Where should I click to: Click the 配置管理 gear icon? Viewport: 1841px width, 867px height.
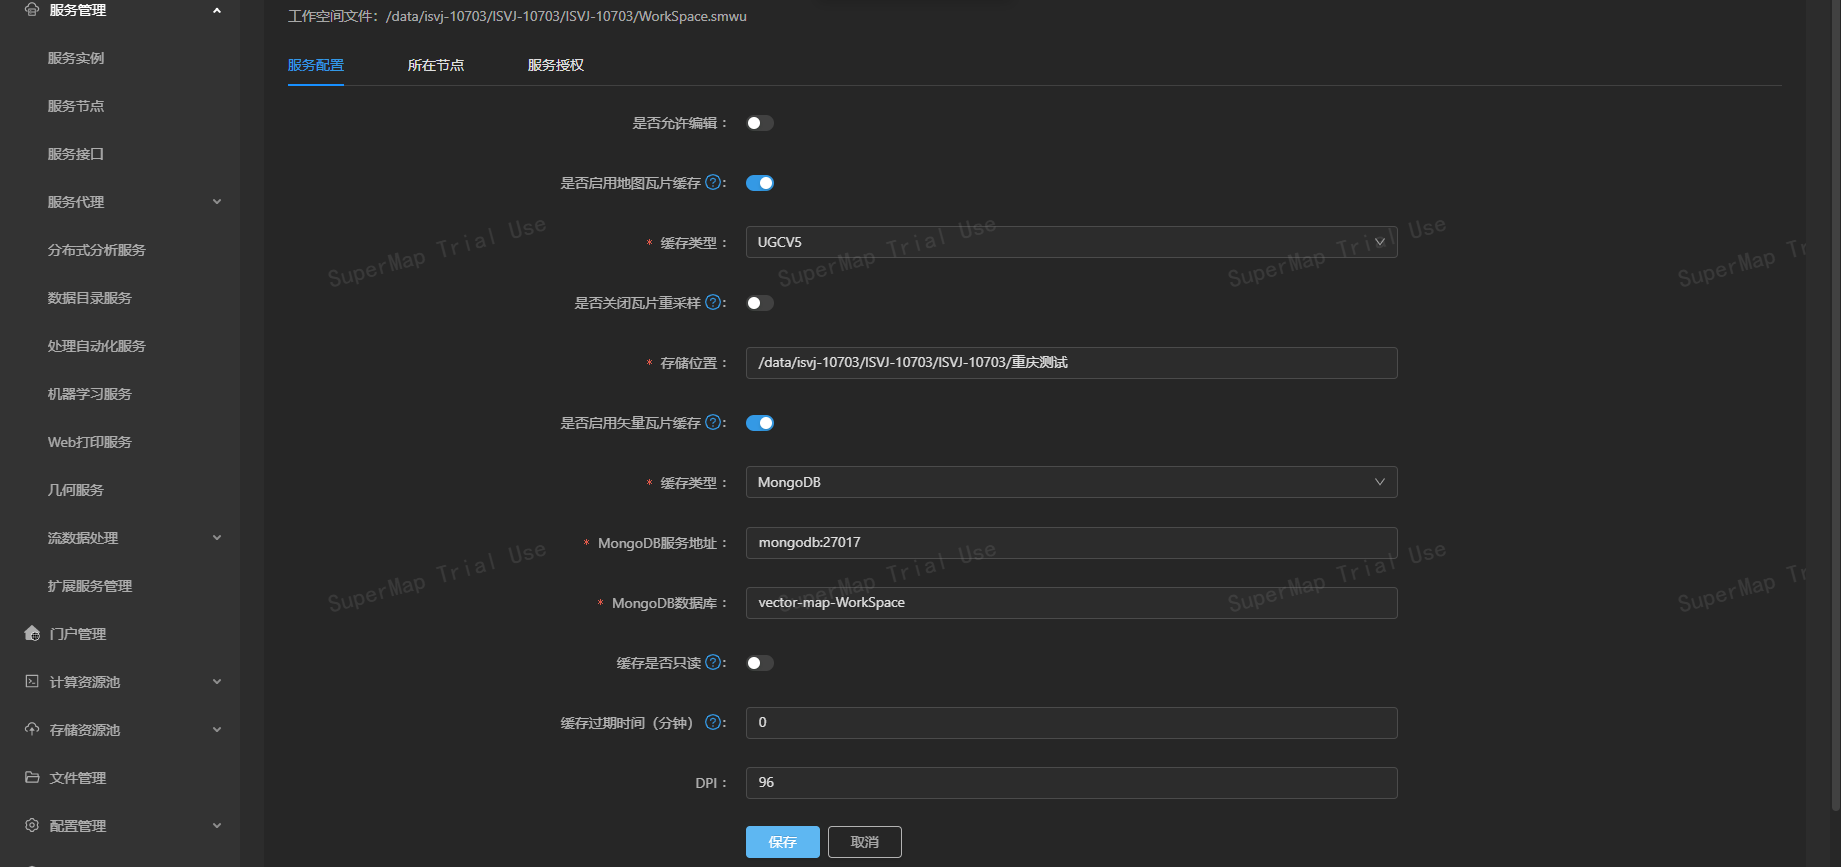[x=32, y=826]
